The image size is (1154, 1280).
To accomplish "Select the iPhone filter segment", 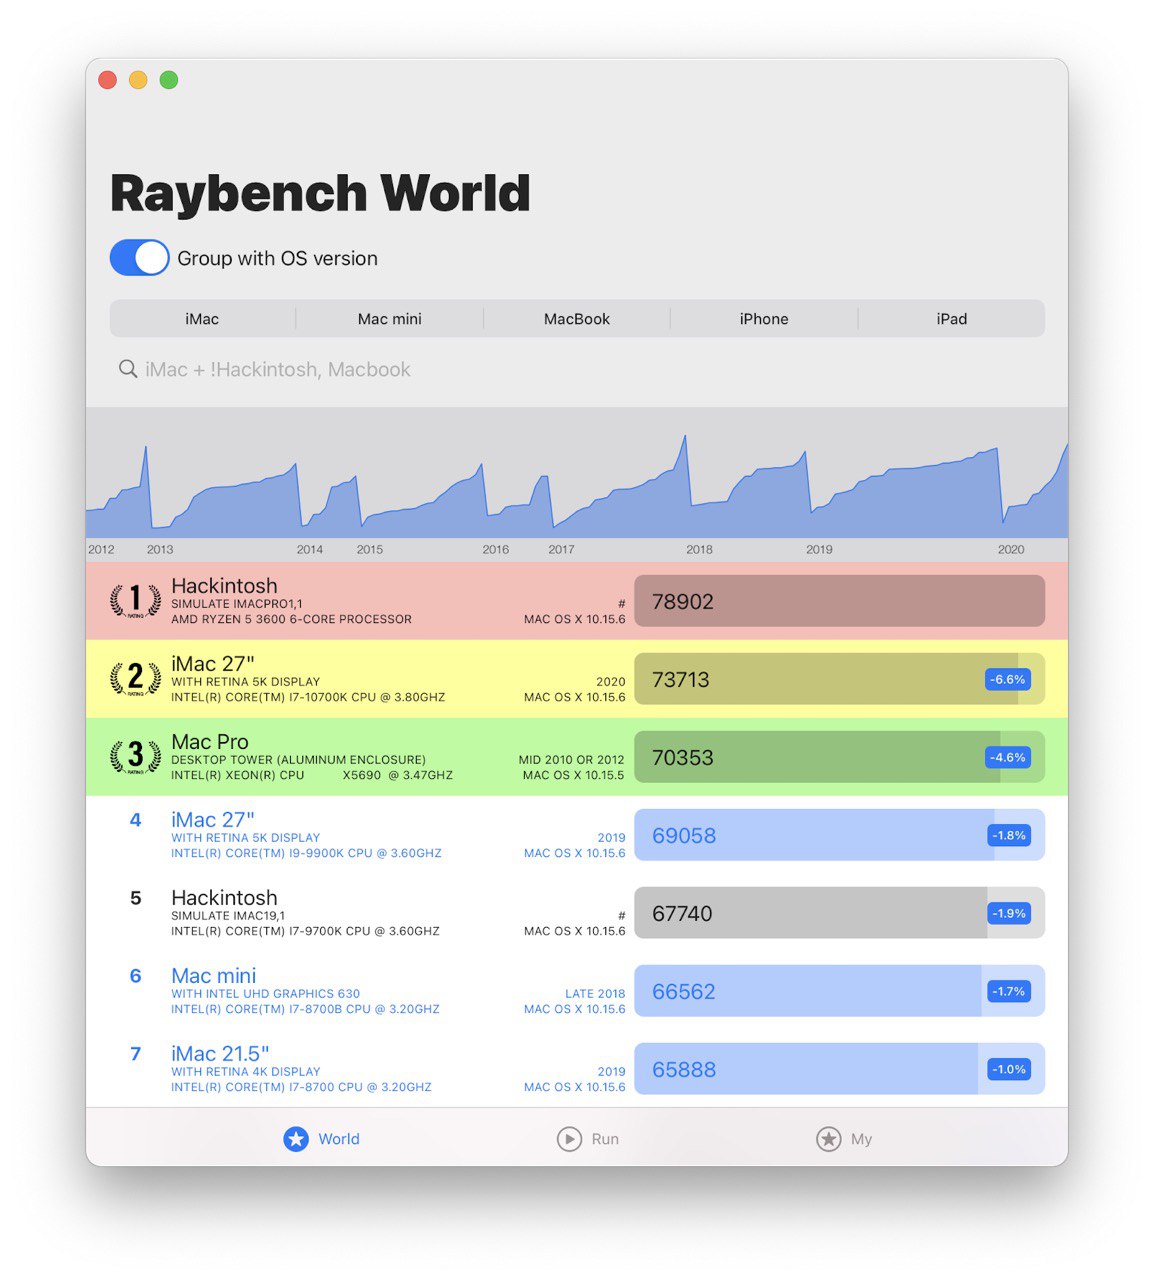I will point(764,319).
